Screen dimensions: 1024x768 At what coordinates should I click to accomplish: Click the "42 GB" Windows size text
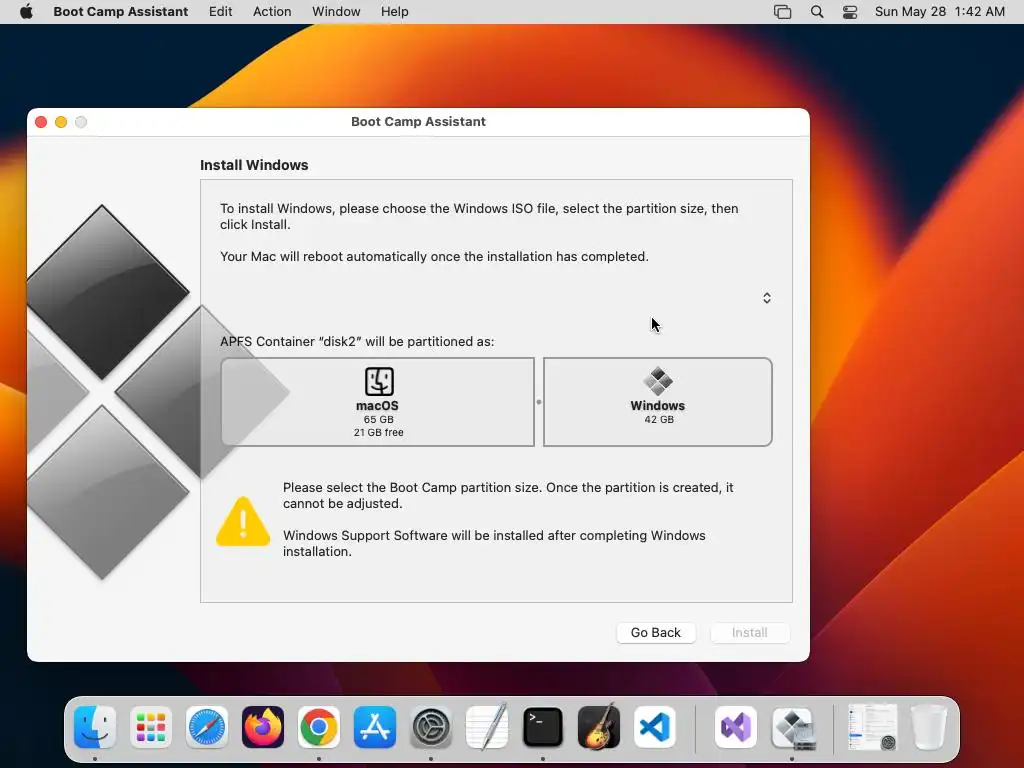[x=658, y=419]
